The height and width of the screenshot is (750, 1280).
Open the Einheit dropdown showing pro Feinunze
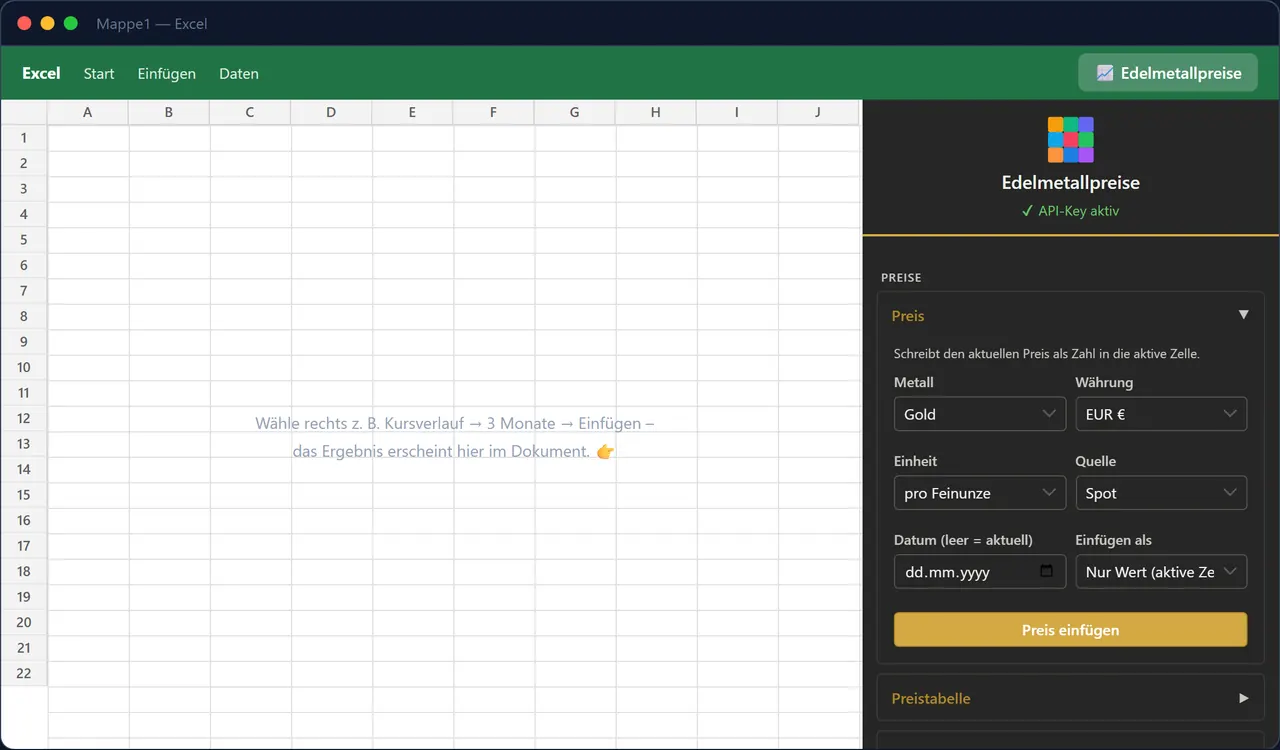pyautogui.click(x=979, y=493)
